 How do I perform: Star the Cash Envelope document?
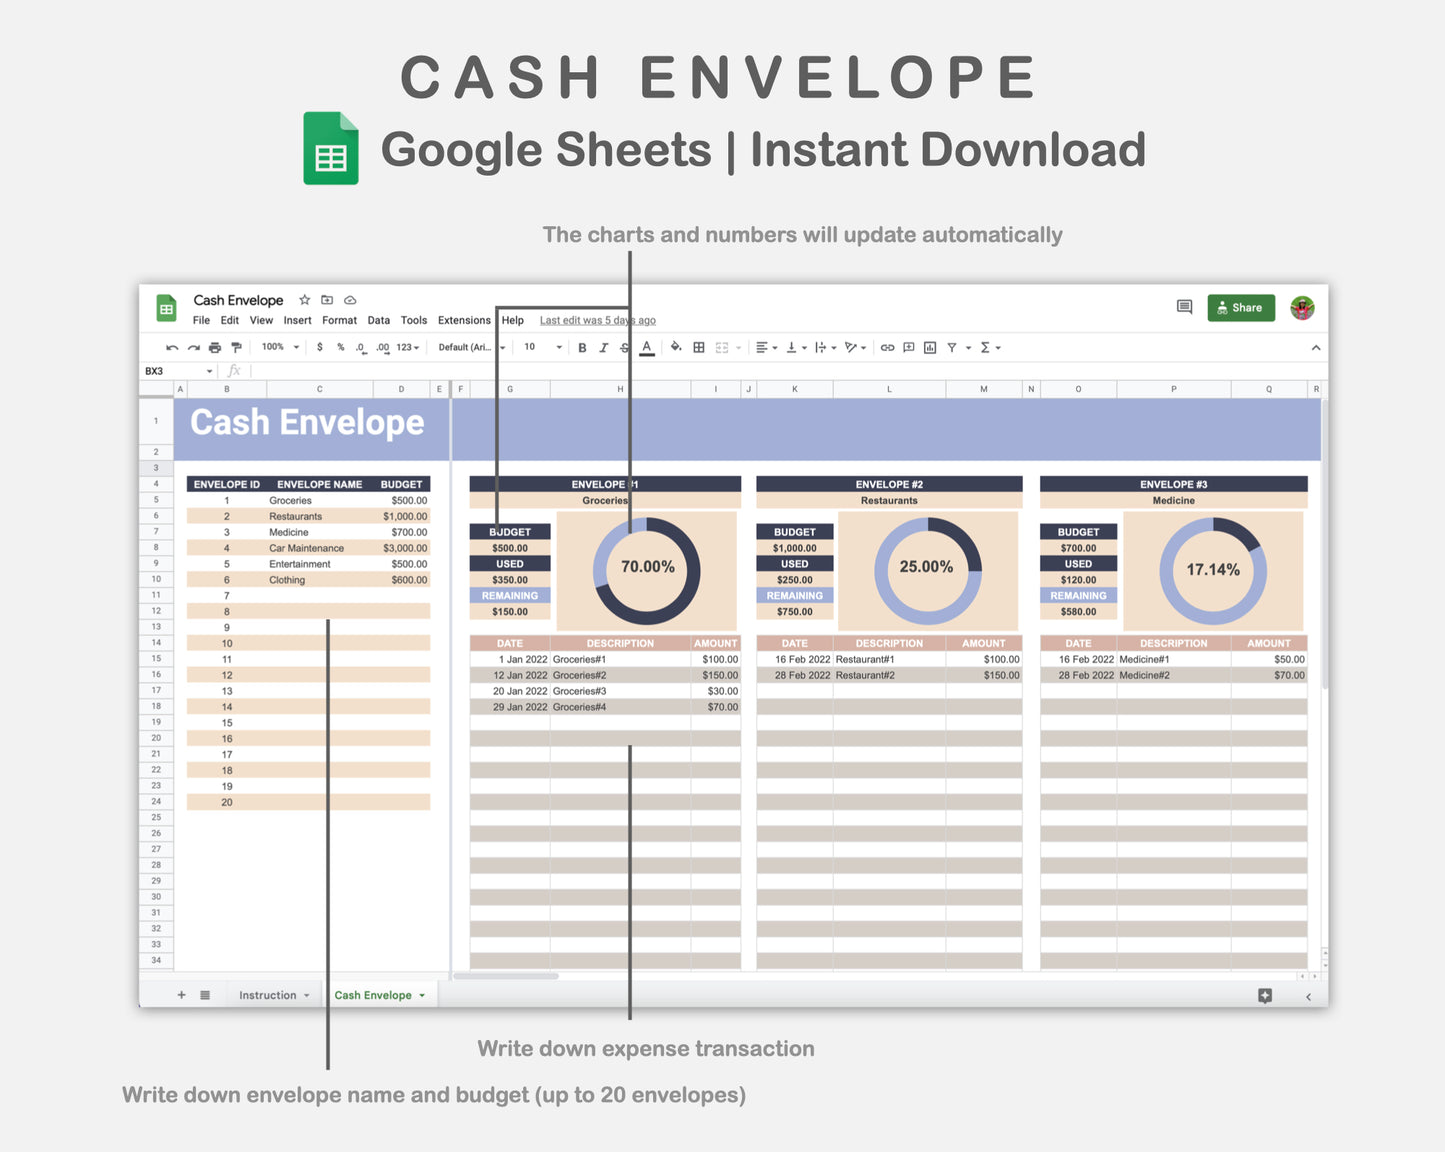coord(305,300)
